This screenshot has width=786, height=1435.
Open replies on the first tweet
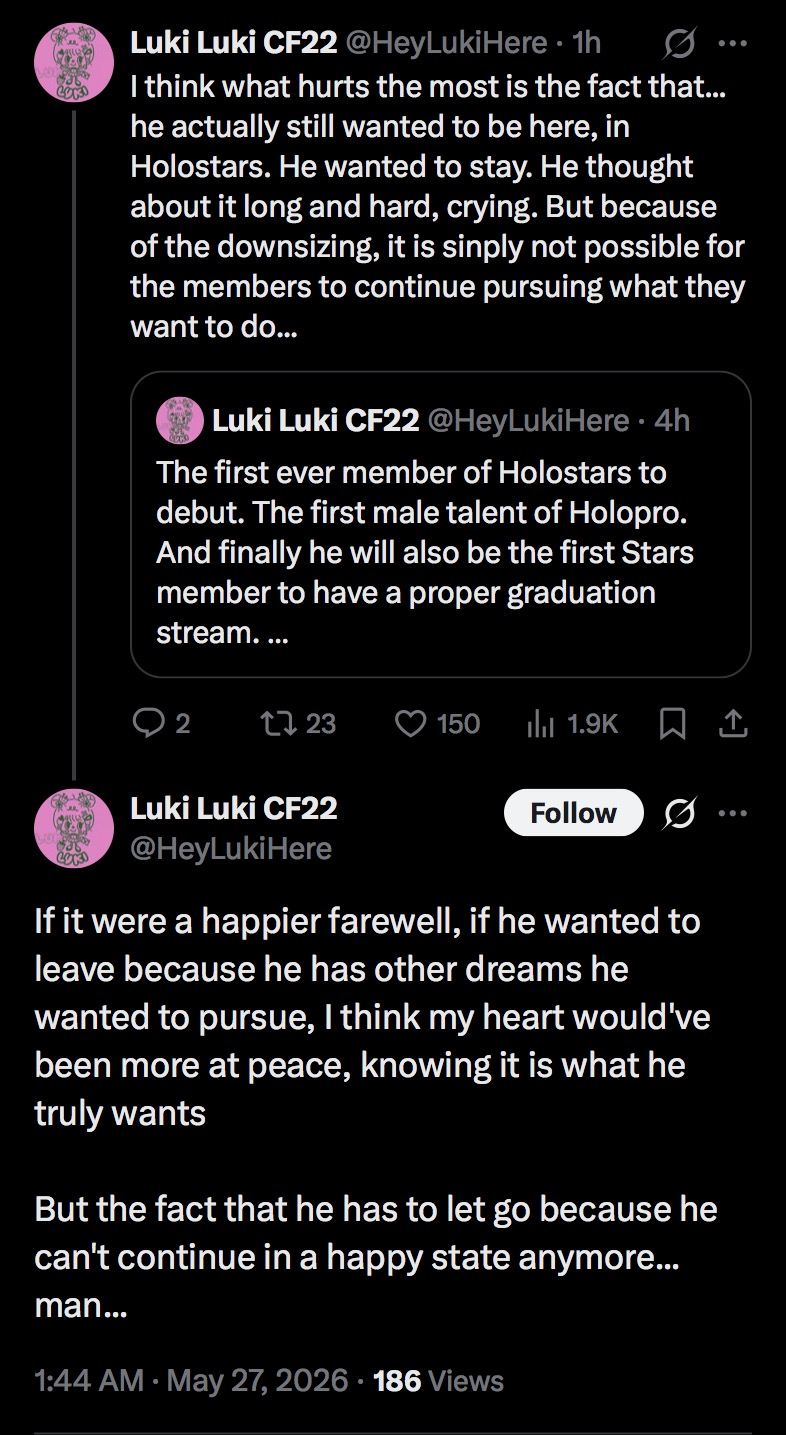pyautogui.click(x=160, y=723)
